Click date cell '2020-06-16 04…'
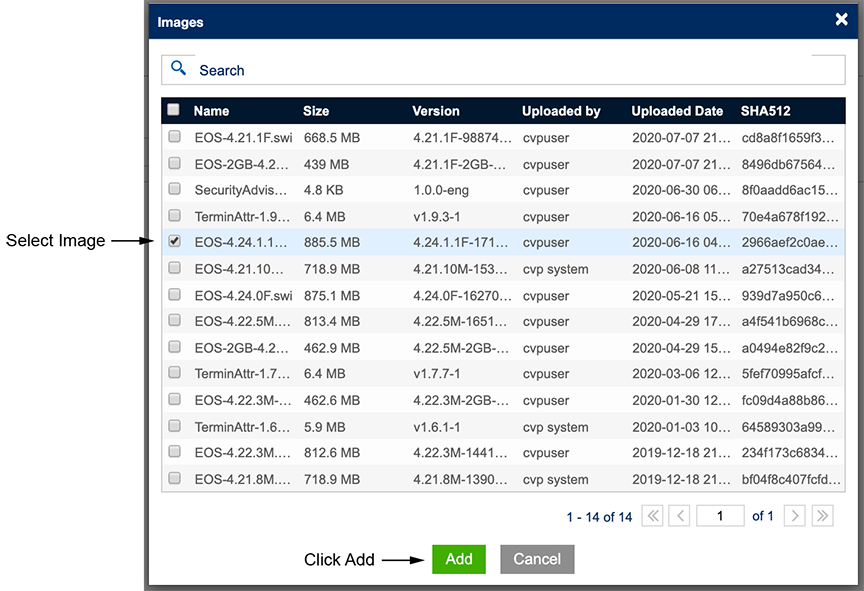The image size is (864, 591). pos(681,242)
